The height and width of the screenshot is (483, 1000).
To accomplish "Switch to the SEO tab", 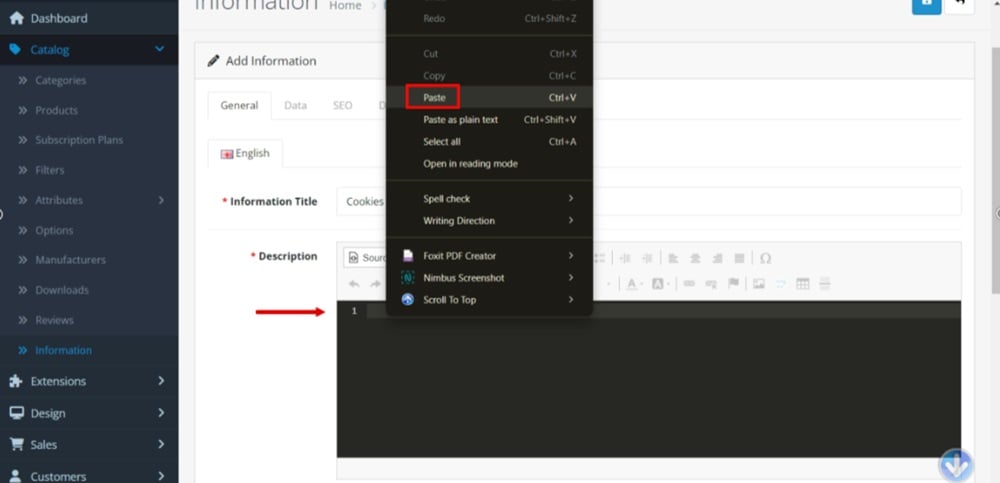I will click(x=342, y=106).
